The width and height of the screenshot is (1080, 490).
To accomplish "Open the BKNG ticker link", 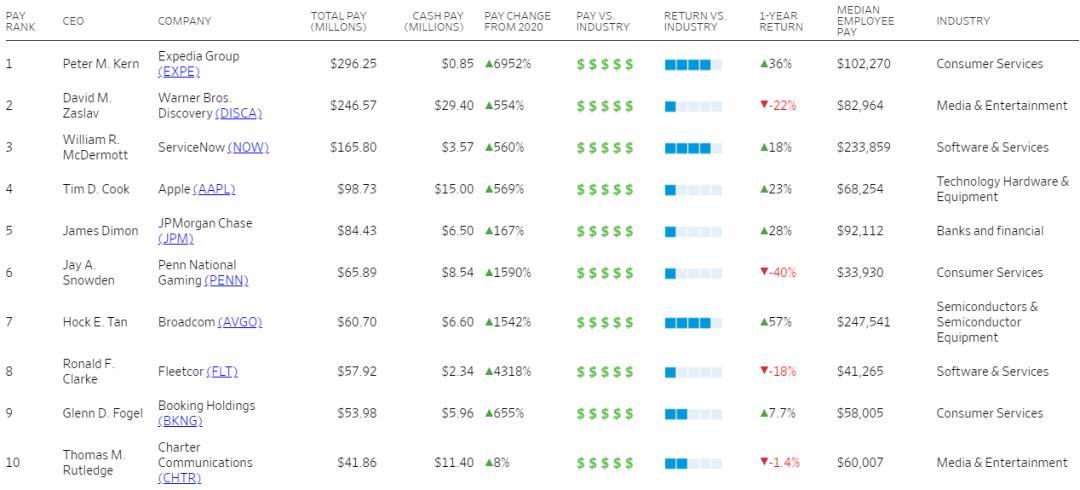I will [178, 421].
